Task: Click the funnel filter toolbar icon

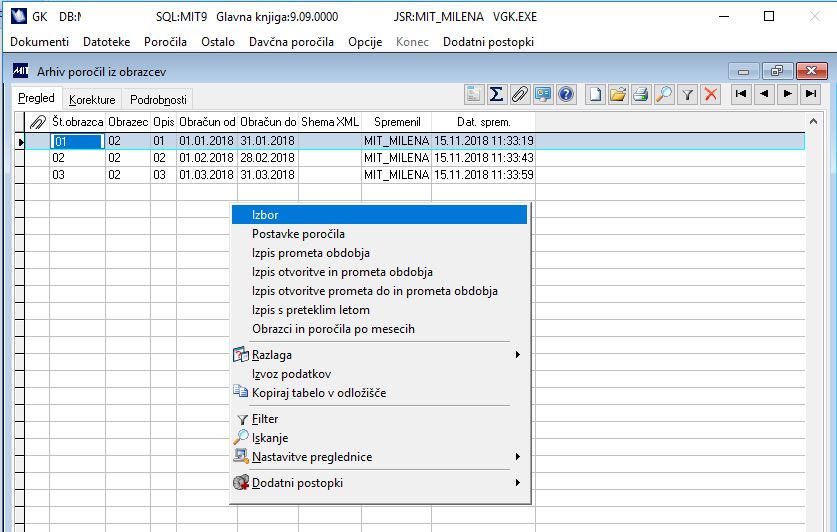Action: [x=688, y=95]
